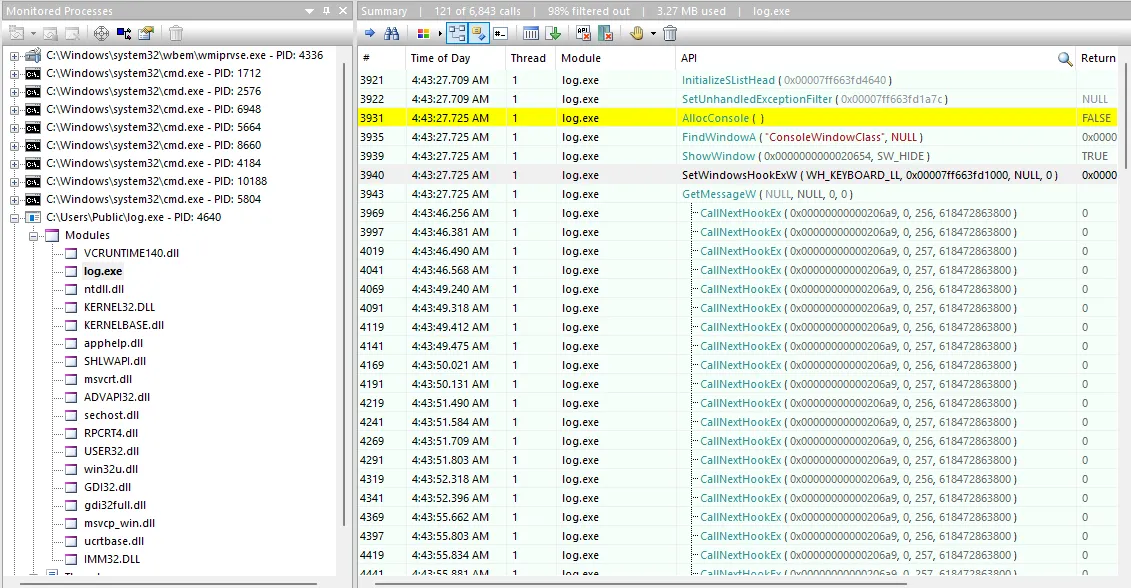Select the USER32.dll module
The image size is (1131, 588).
112,452
